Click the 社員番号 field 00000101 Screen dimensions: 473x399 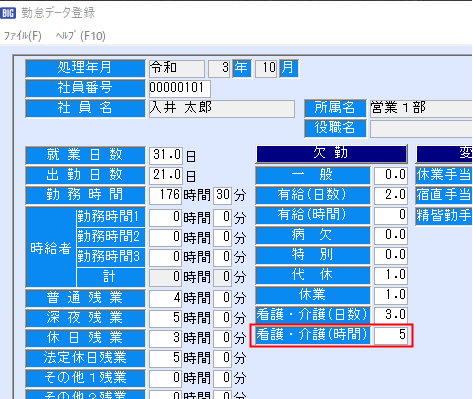coord(180,89)
